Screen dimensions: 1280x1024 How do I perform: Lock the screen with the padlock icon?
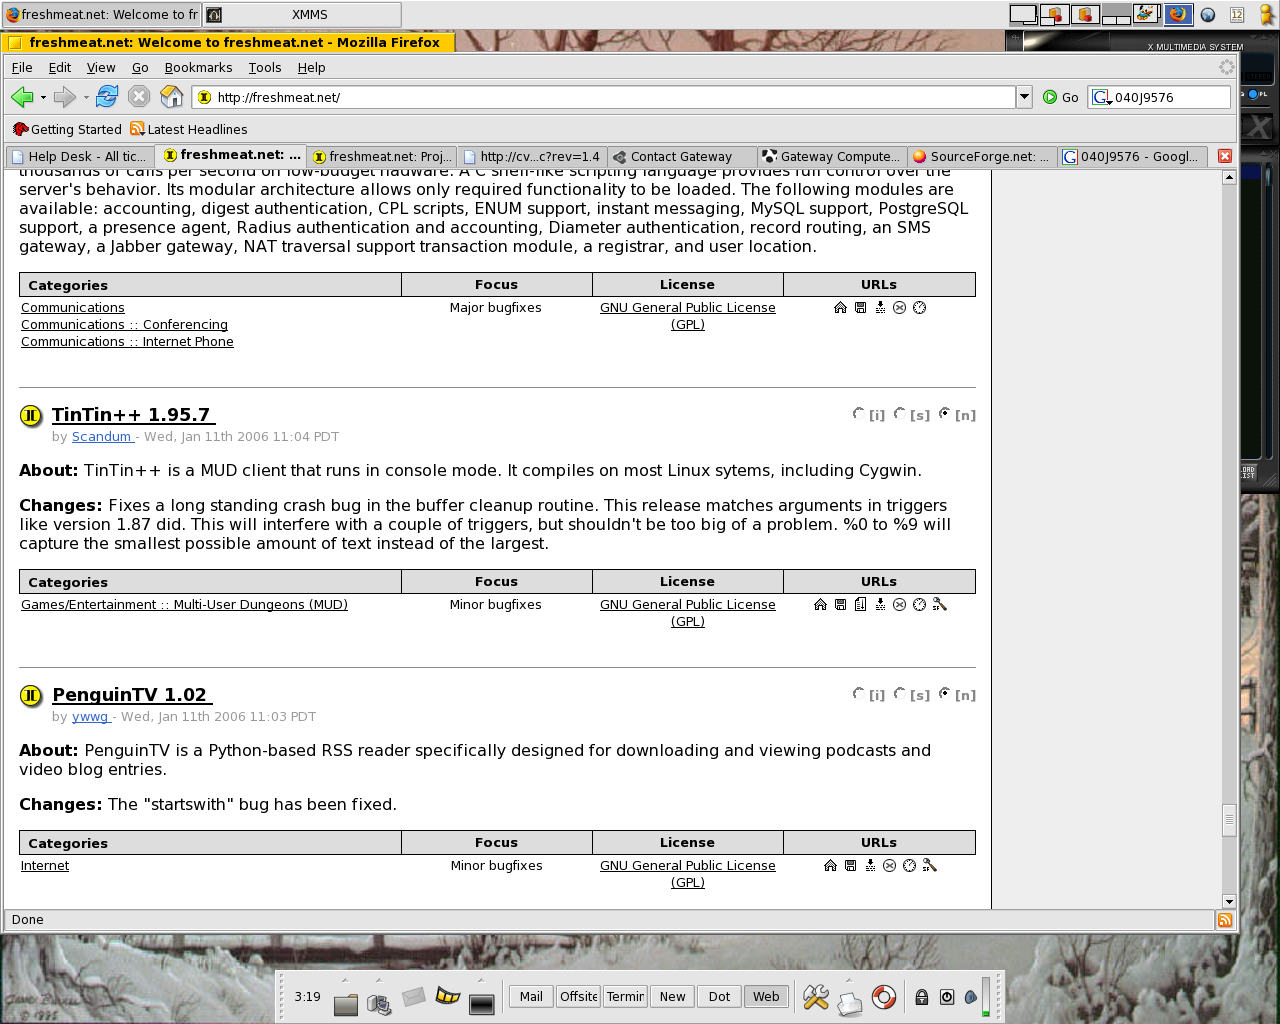coord(922,997)
